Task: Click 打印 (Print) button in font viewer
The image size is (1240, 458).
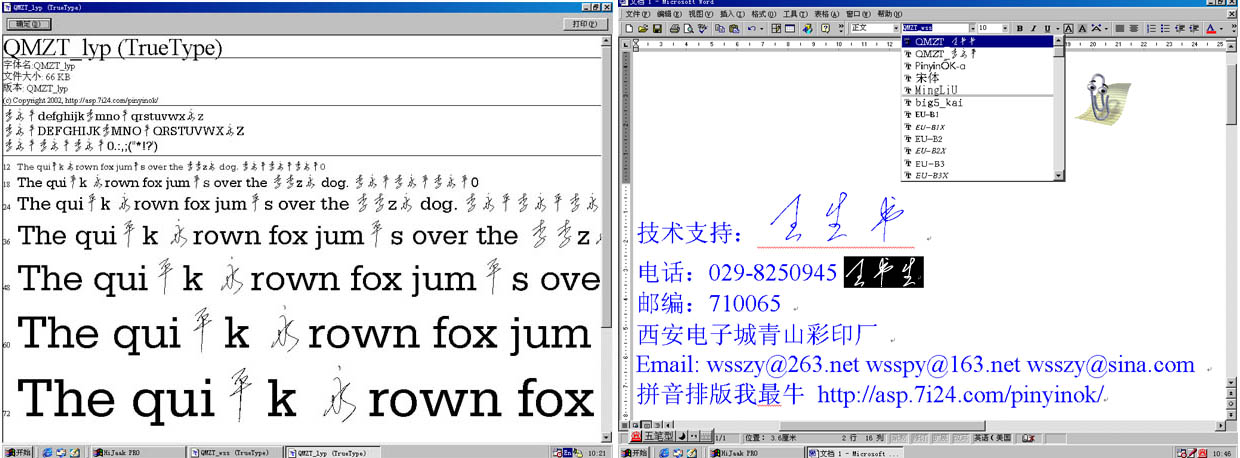Action: pos(584,23)
